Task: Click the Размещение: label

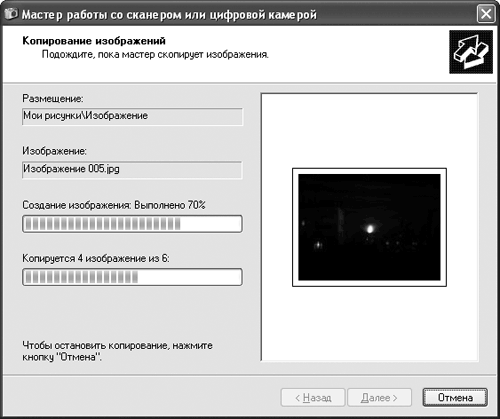Action: tap(53, 98)
